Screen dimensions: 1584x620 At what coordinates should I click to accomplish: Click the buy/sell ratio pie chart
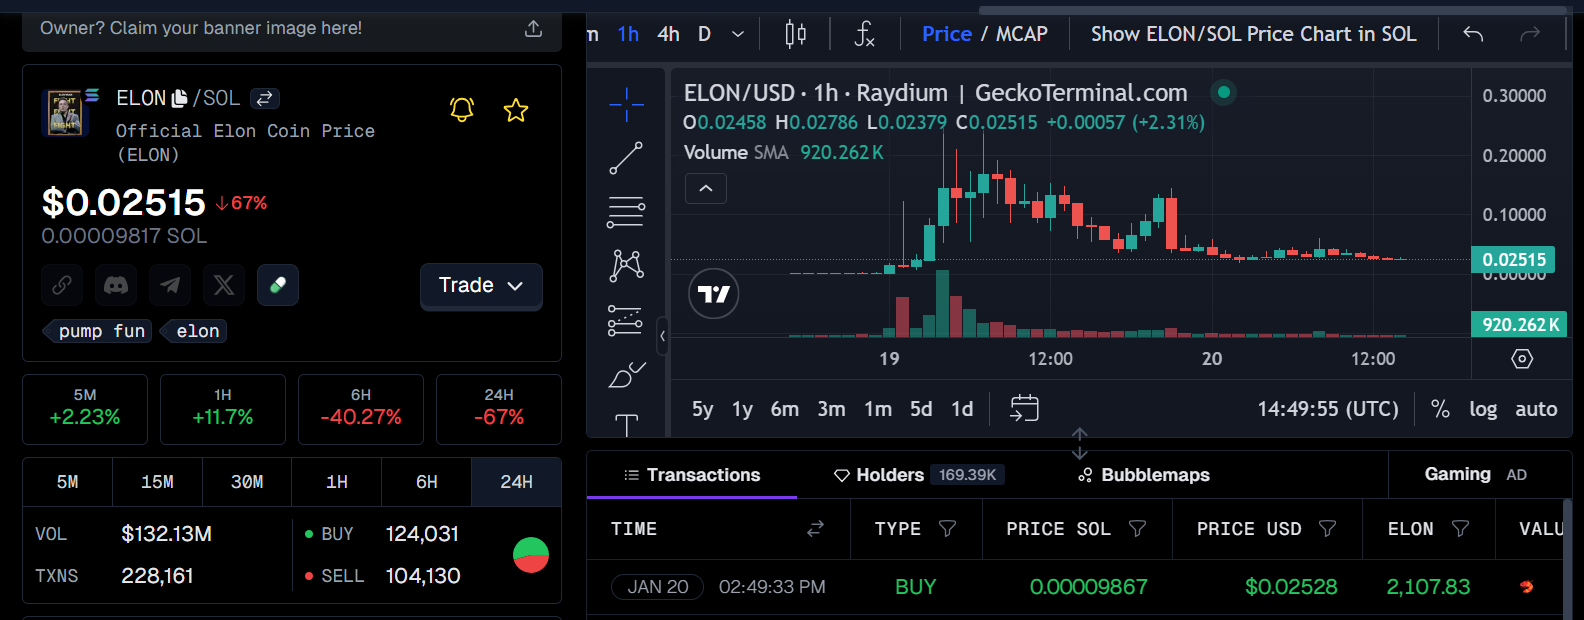[531, 555]
